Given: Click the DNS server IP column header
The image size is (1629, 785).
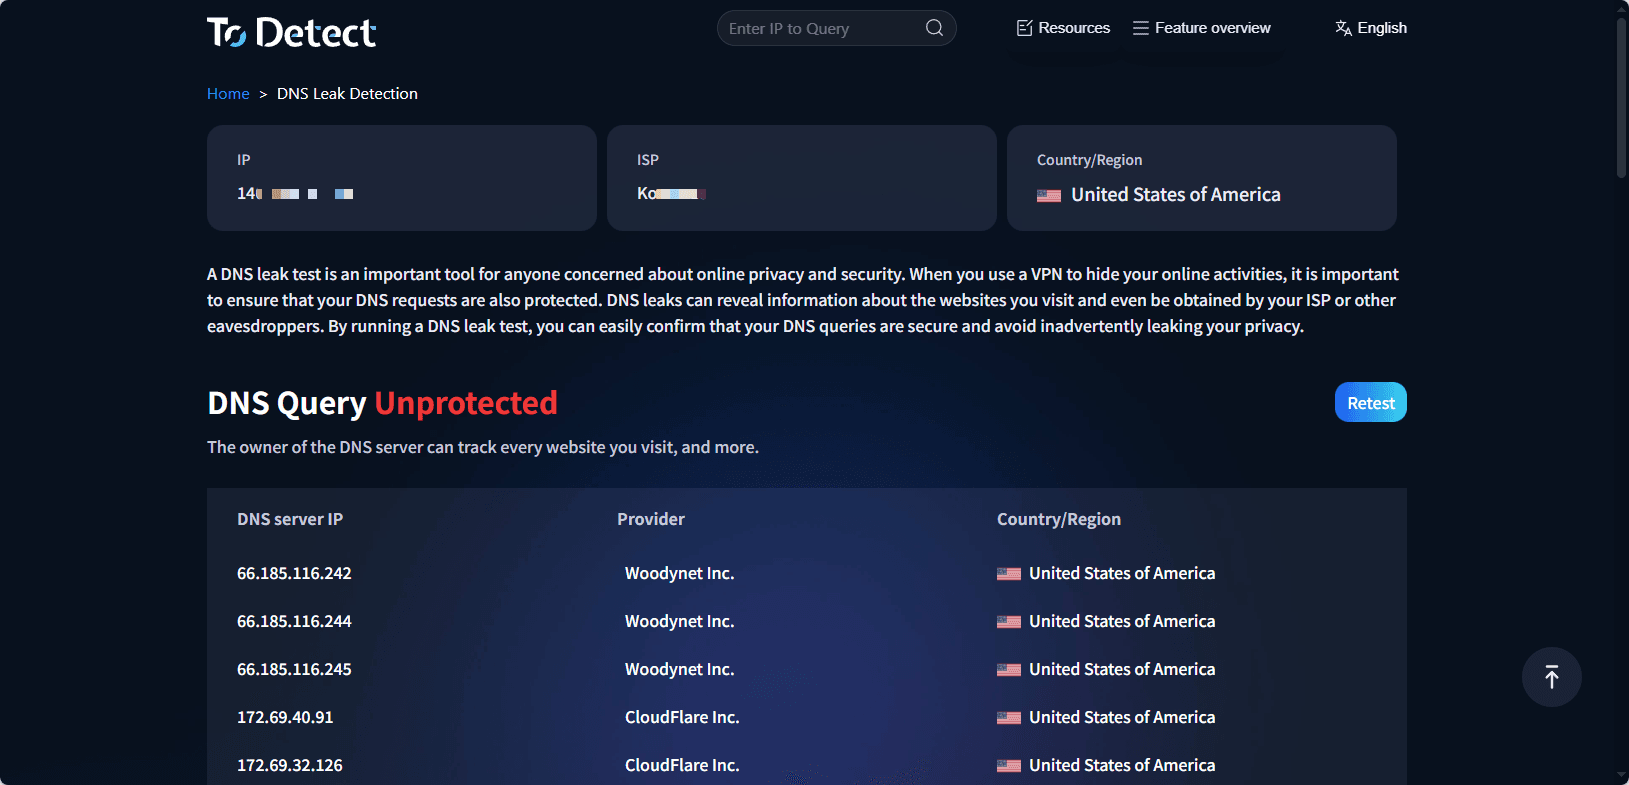Looking at the screenshot, I should click(290, 519).
